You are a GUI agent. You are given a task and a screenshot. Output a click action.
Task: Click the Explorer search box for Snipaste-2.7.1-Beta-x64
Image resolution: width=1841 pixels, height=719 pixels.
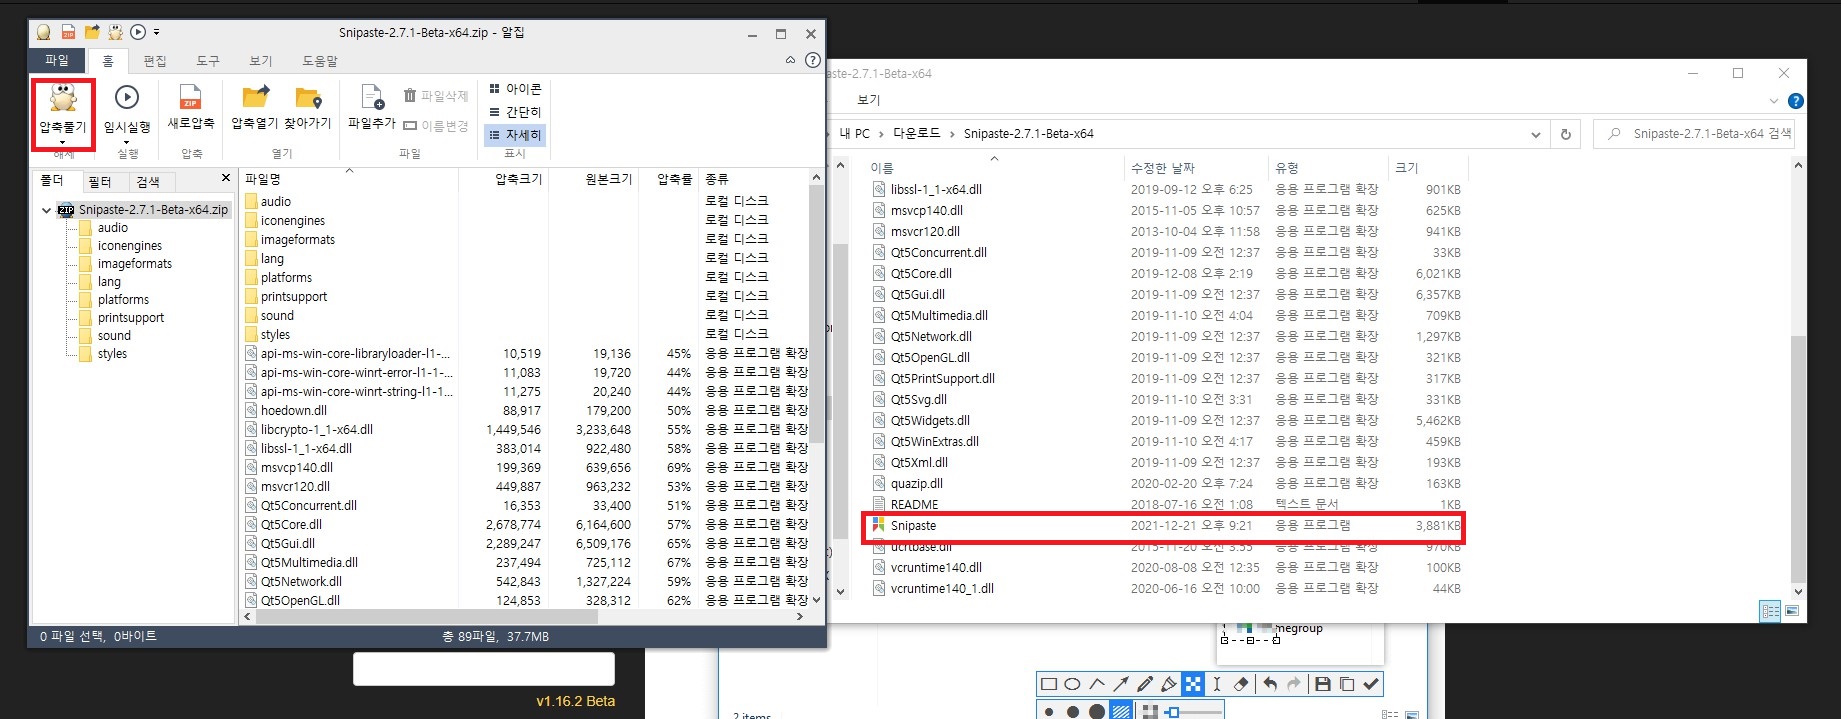click(x=1693, y=134)
